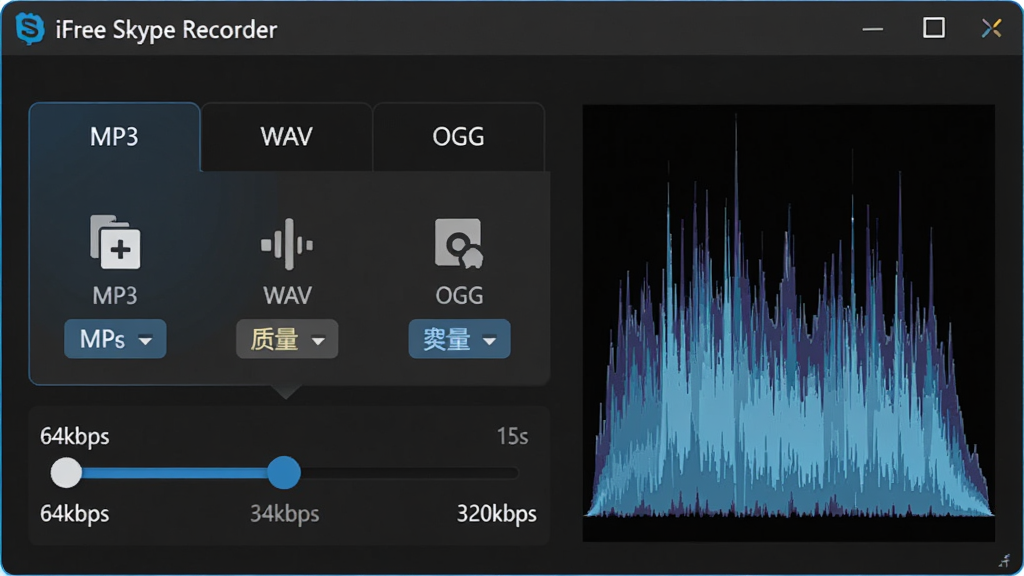
Task: Click the MP3 add-file icon
Action: click(x=115, y=242)
